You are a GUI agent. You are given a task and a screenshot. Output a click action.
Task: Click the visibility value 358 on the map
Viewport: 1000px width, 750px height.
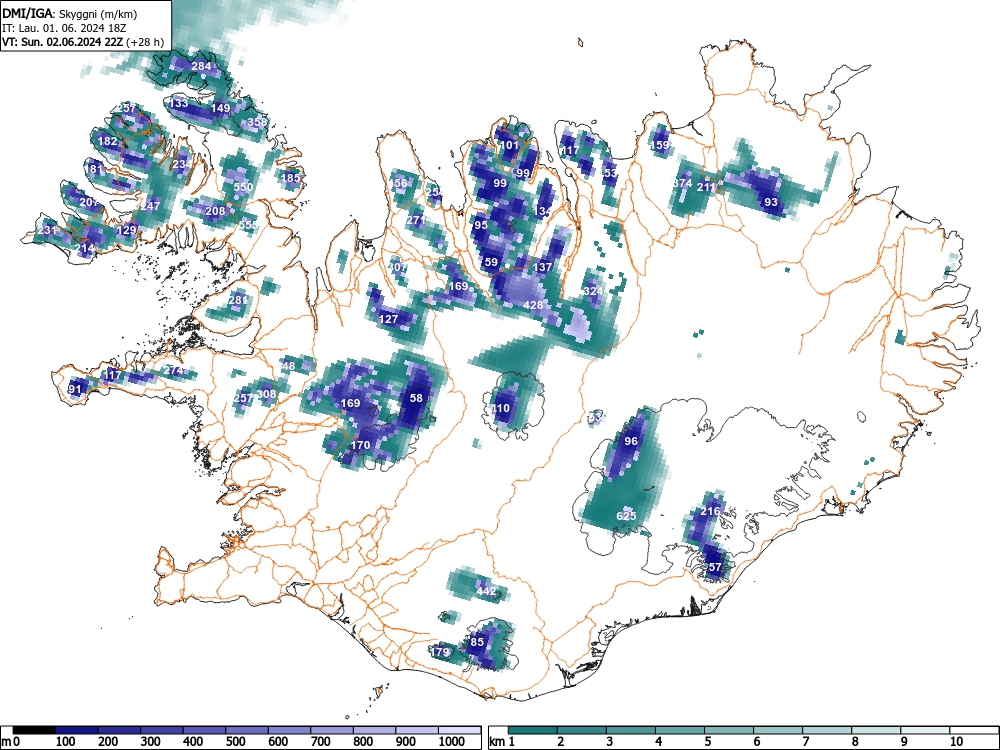click(258, 122)
